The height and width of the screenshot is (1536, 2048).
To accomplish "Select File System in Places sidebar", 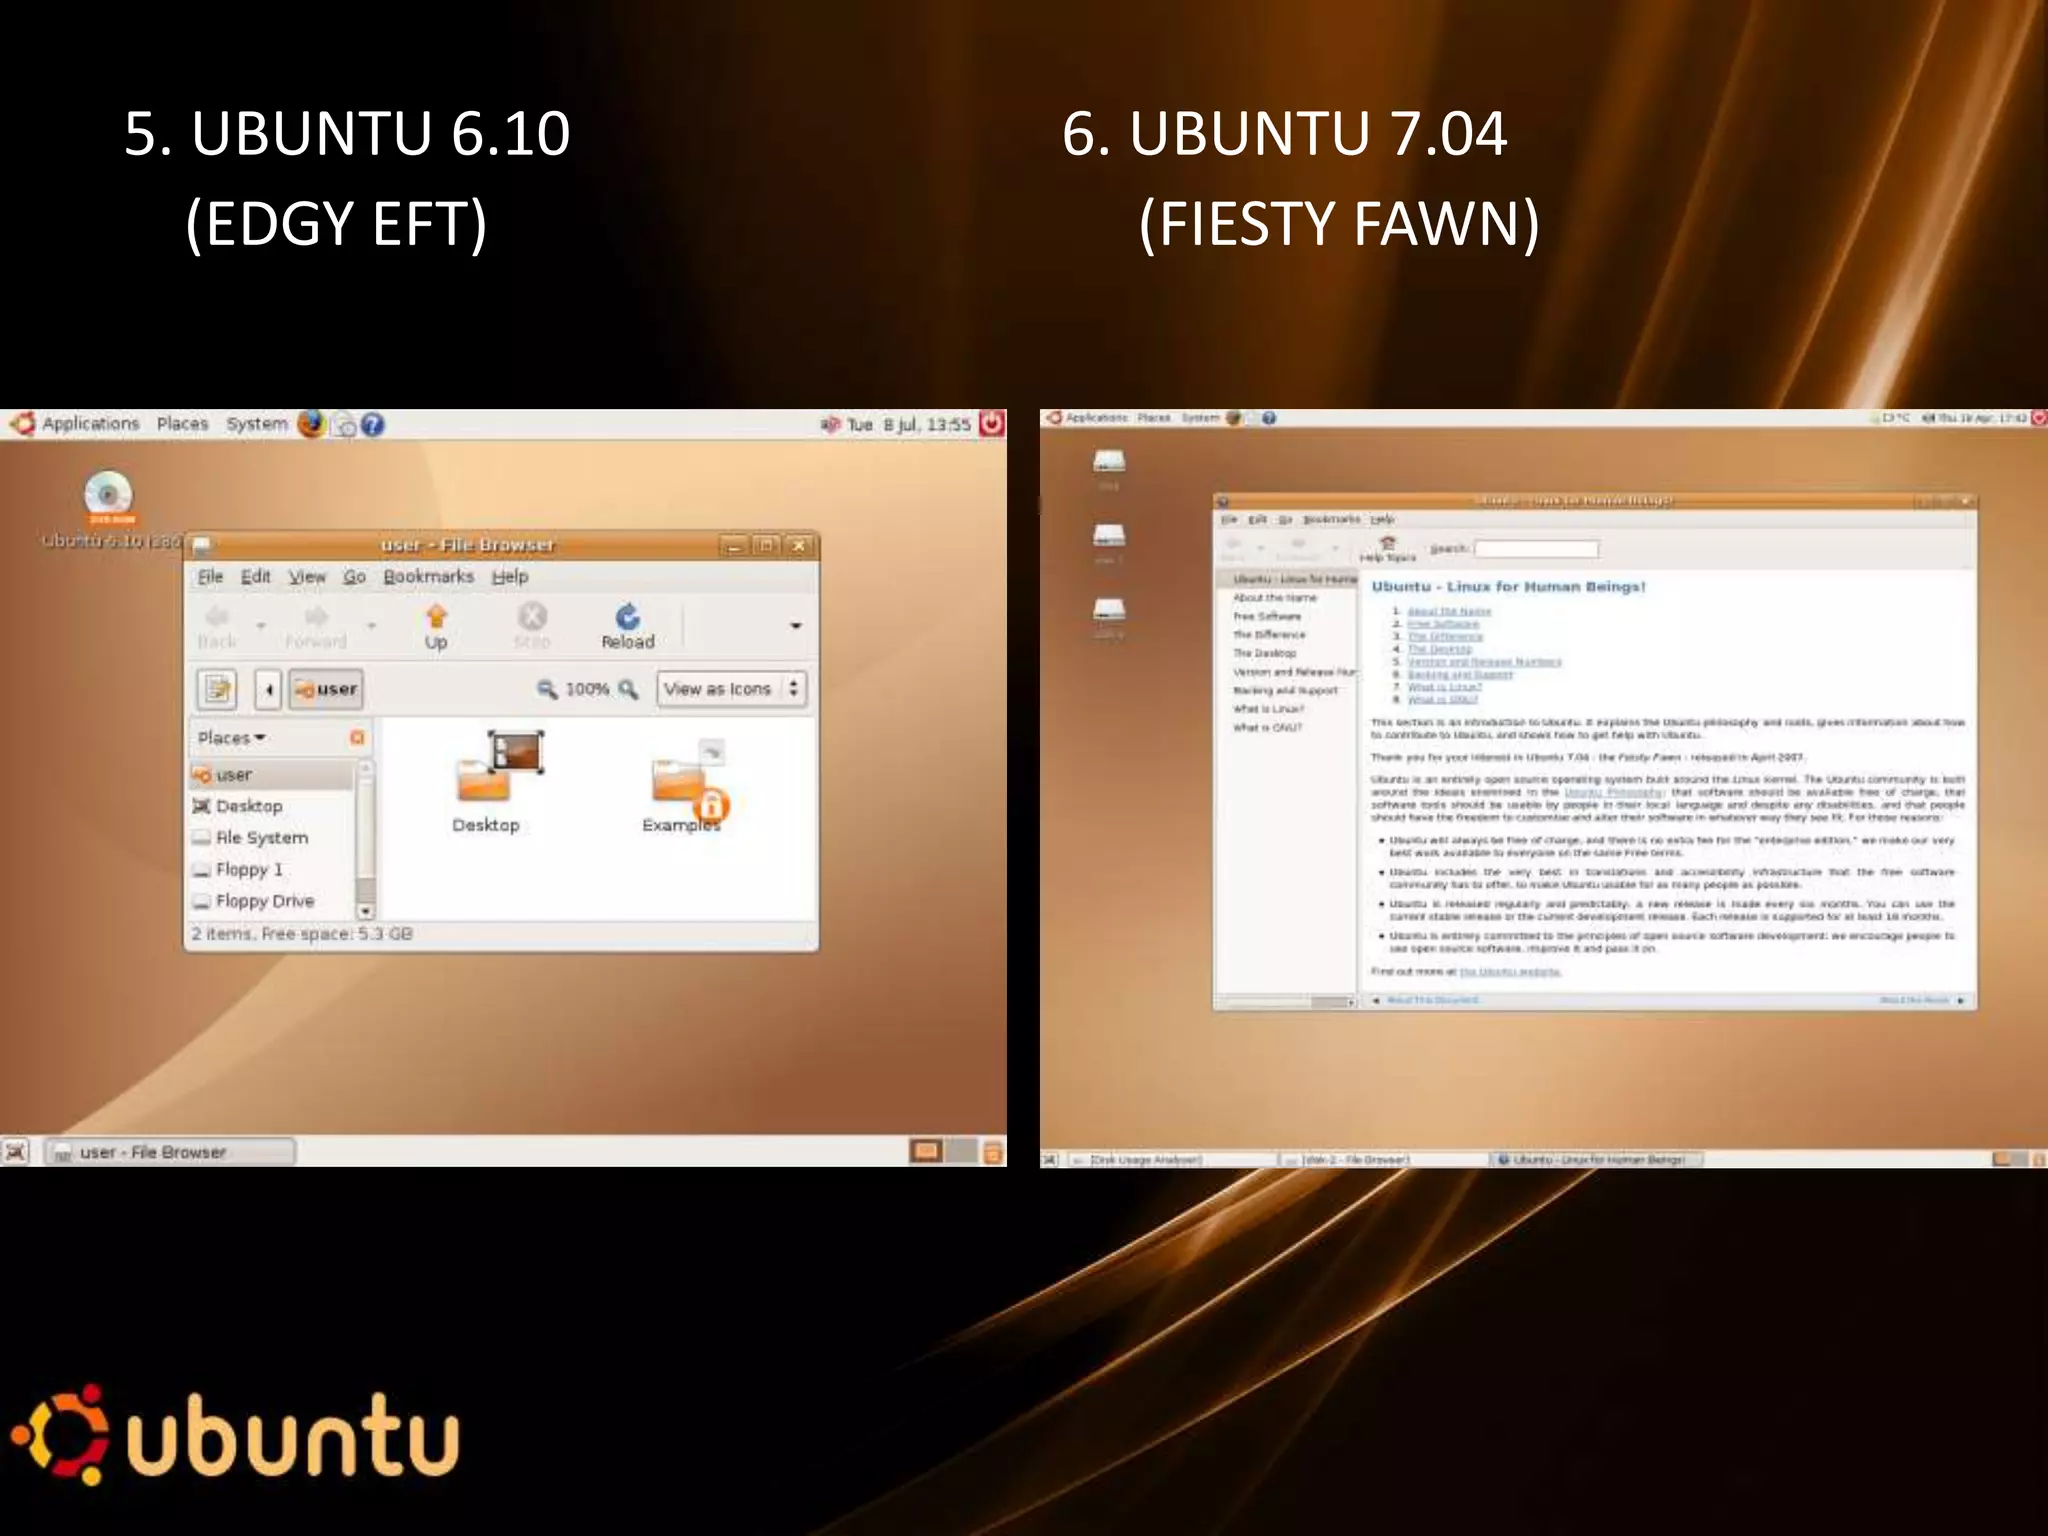I will click(x=271, y=838).
